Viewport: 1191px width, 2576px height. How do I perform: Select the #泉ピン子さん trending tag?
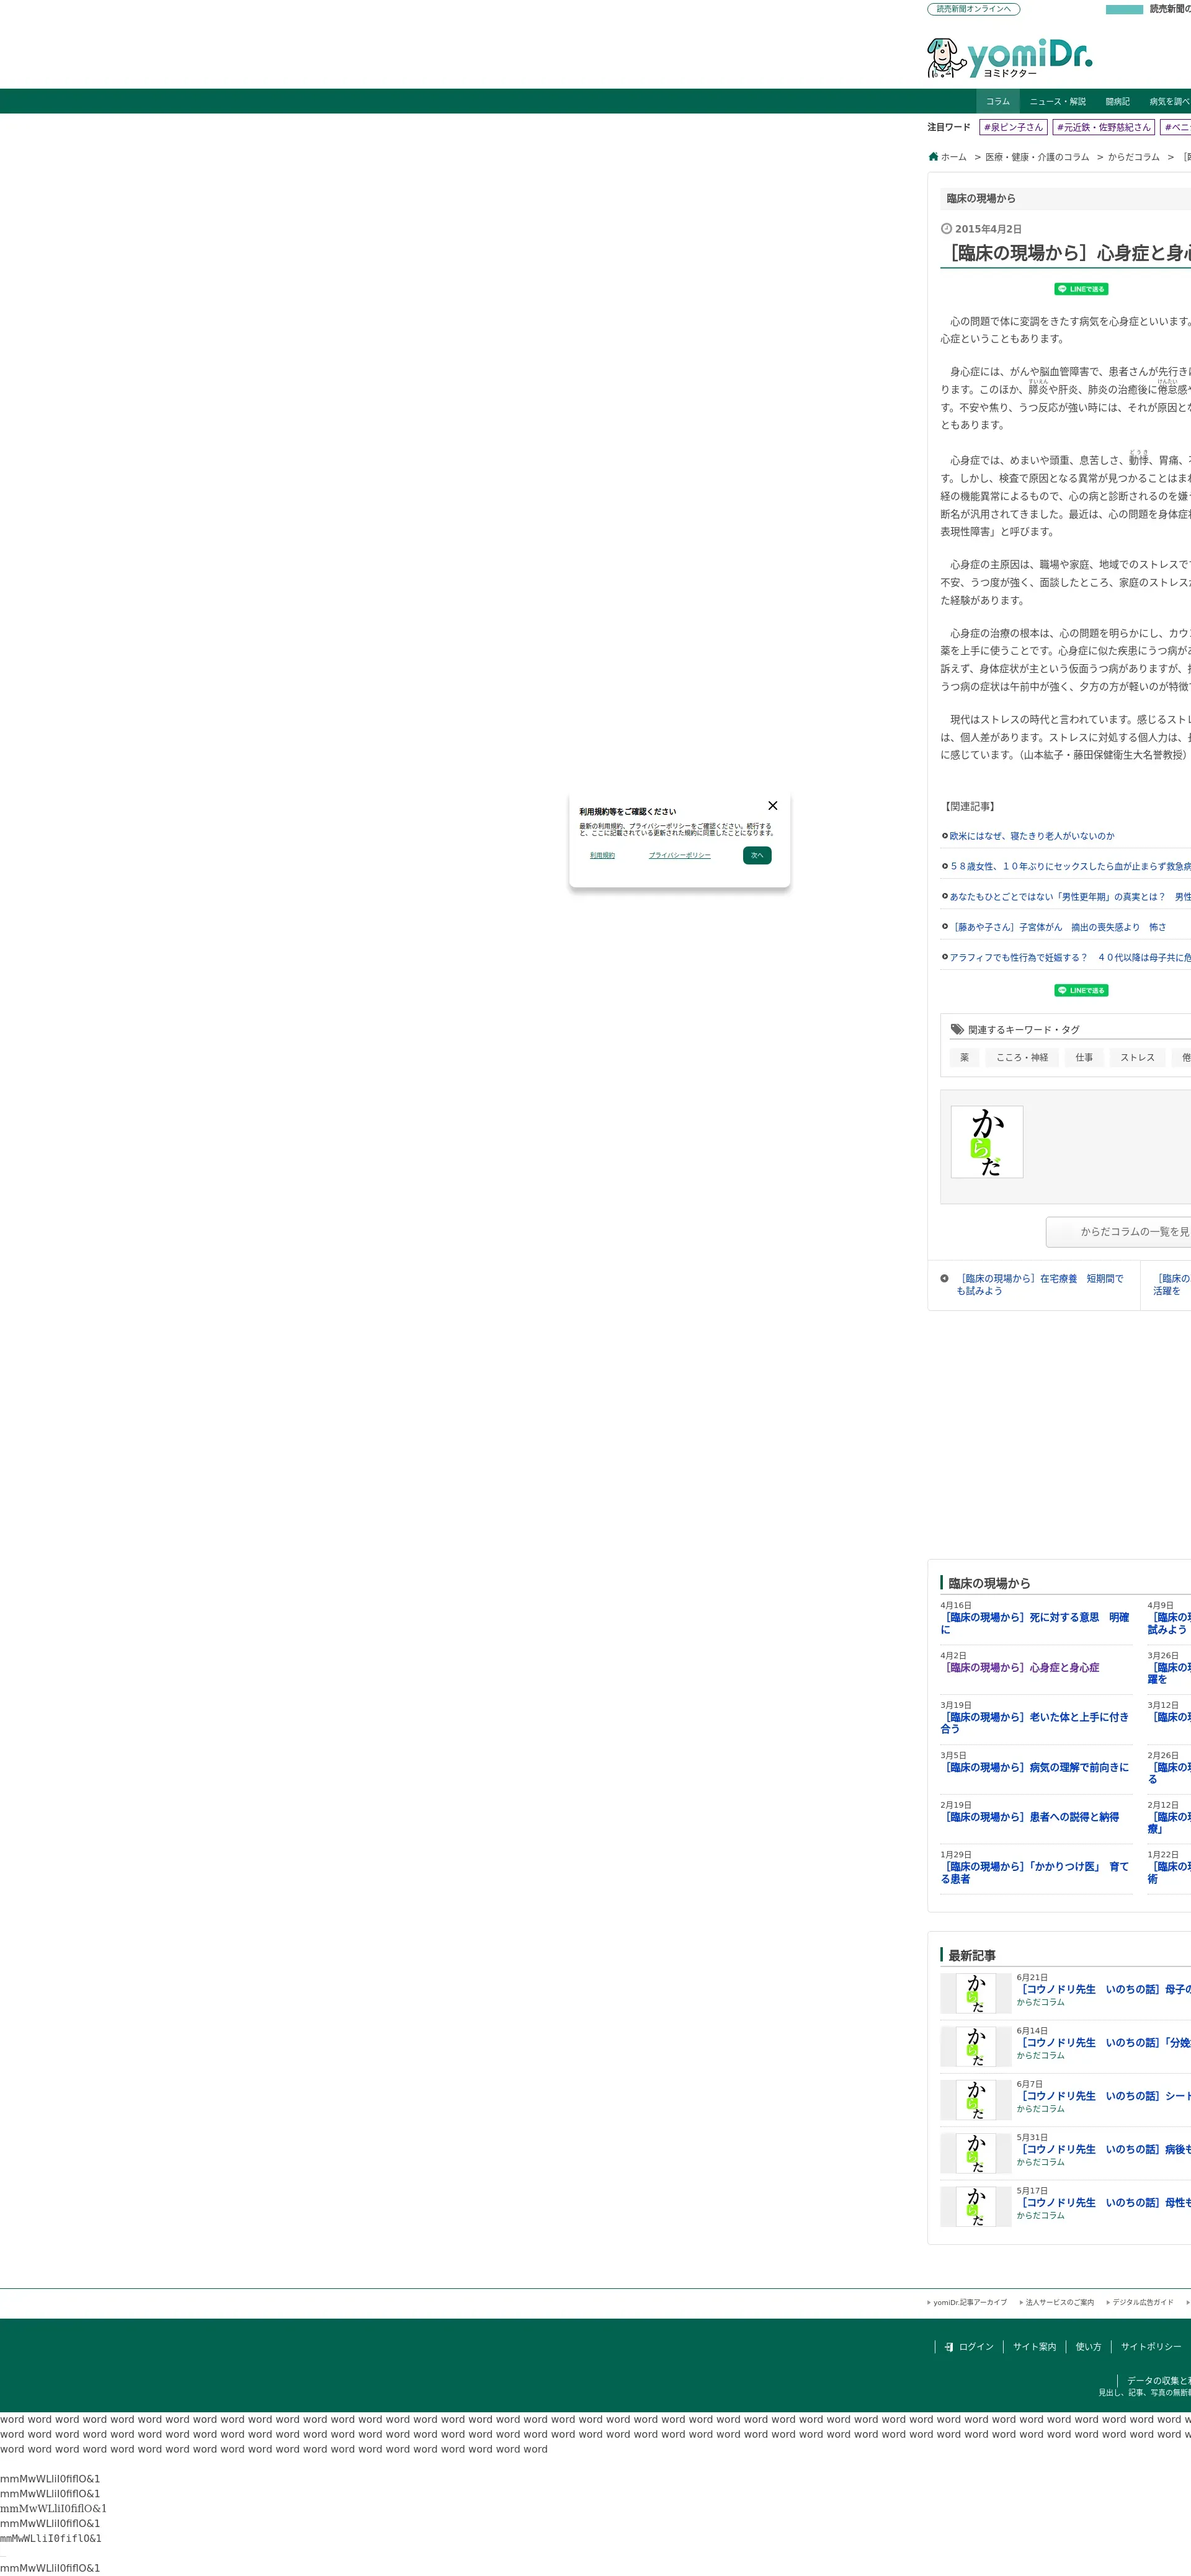(1013, 127)
